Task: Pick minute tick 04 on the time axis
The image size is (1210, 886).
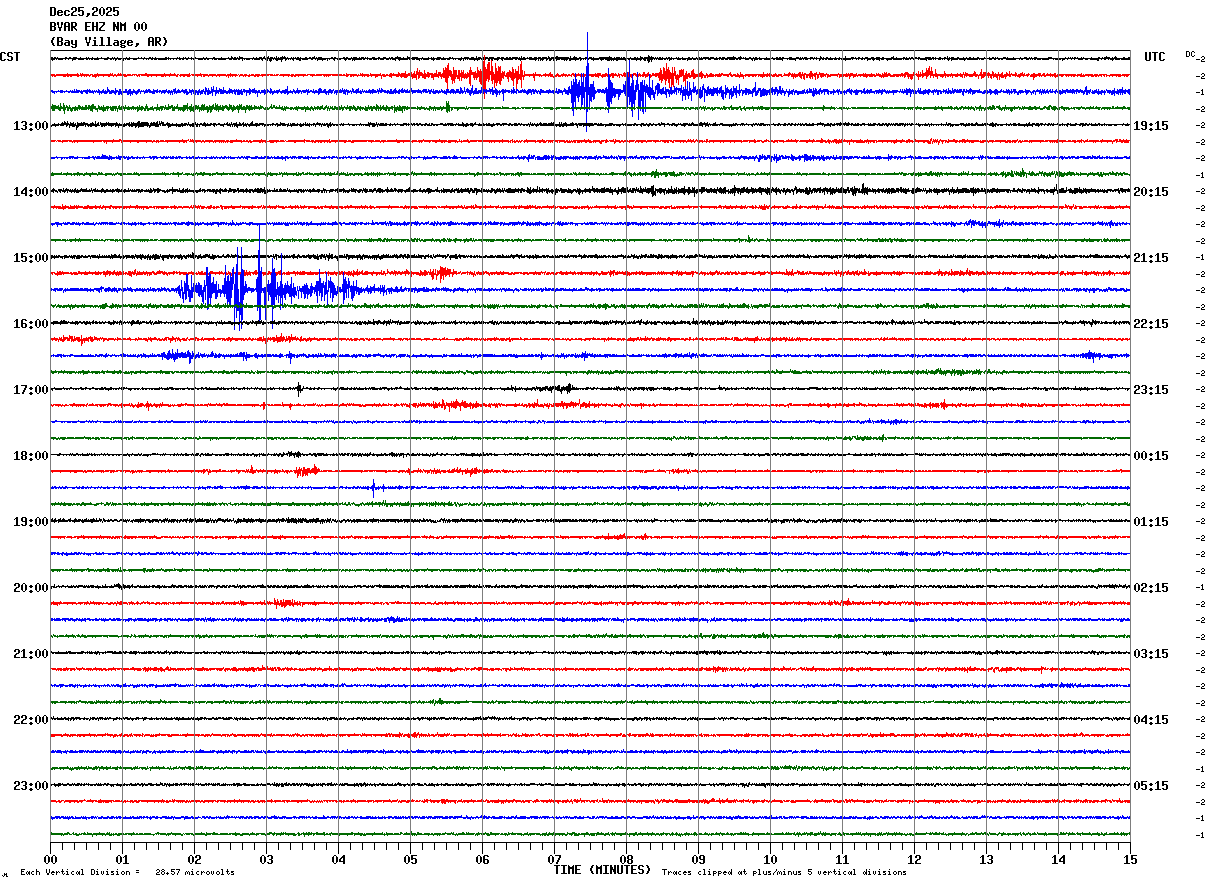Action: click(338, 859)
